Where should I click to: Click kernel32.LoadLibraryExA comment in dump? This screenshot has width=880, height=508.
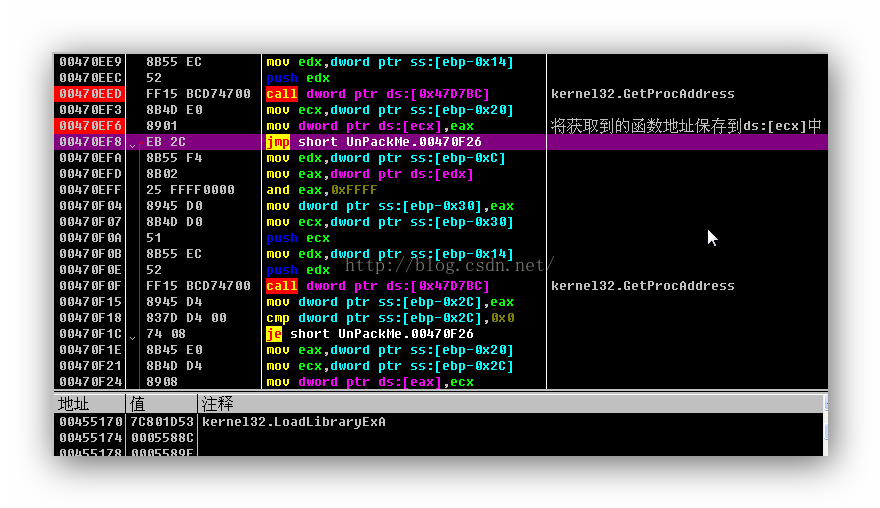(294, 422)
